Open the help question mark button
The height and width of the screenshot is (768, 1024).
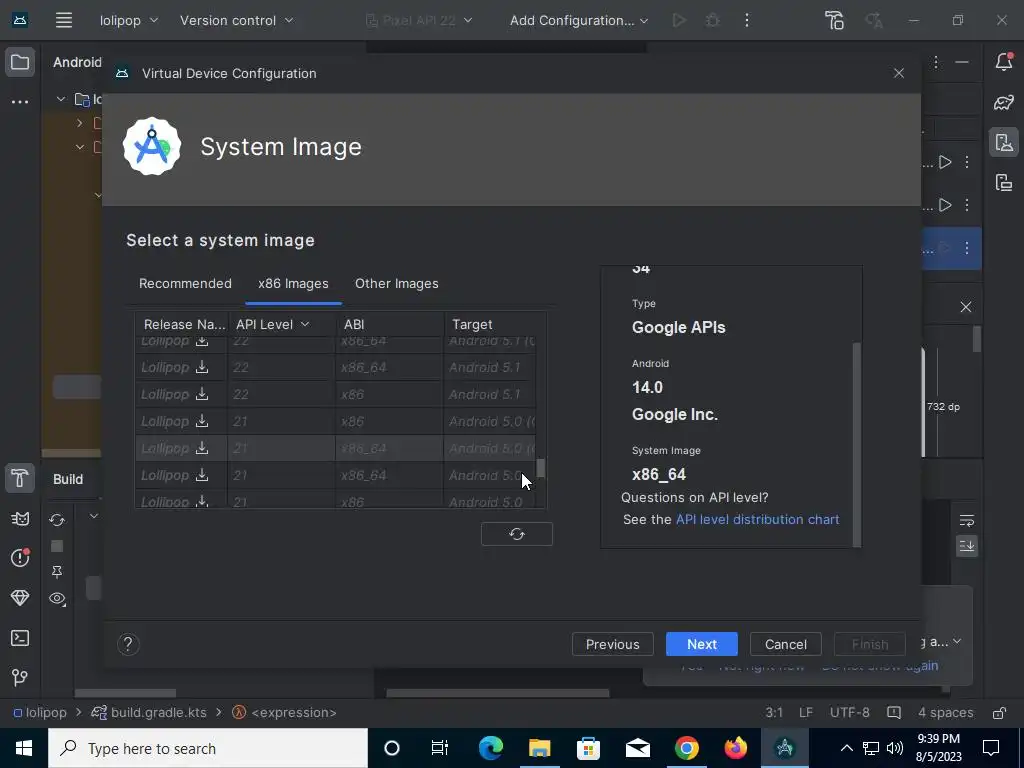pyautogui.click(x=128, y=645)
